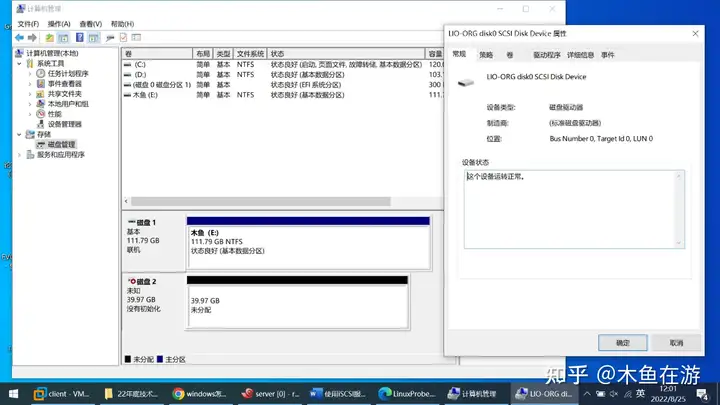
Task: Collapse the 系统工具 tree node
Action: tap(19, 63)
